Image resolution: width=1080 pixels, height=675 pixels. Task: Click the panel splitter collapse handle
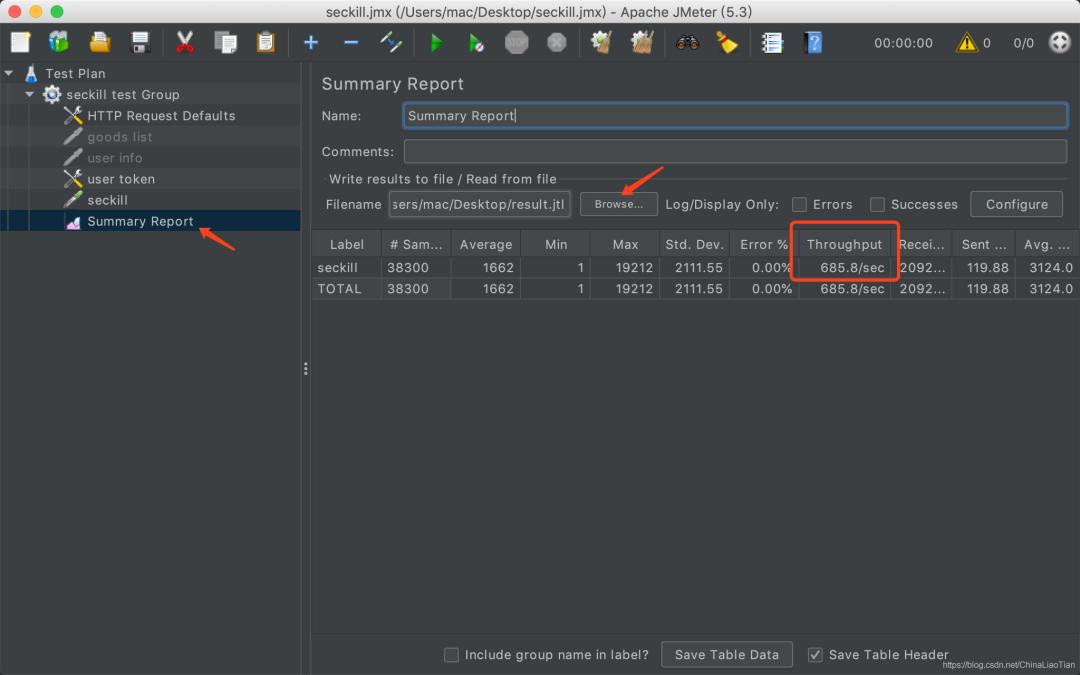point(306,369)
